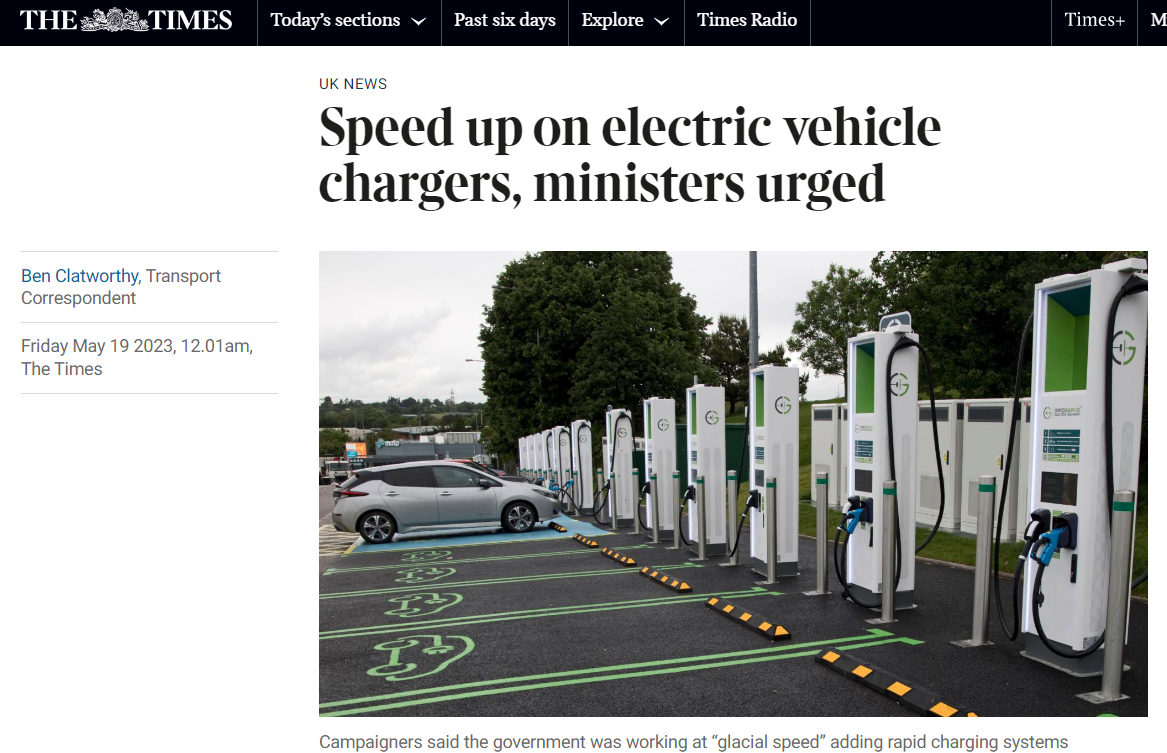Click Transport Correspondent byline text
This screenshot has height=753, width=1167.
click(121, 287)
